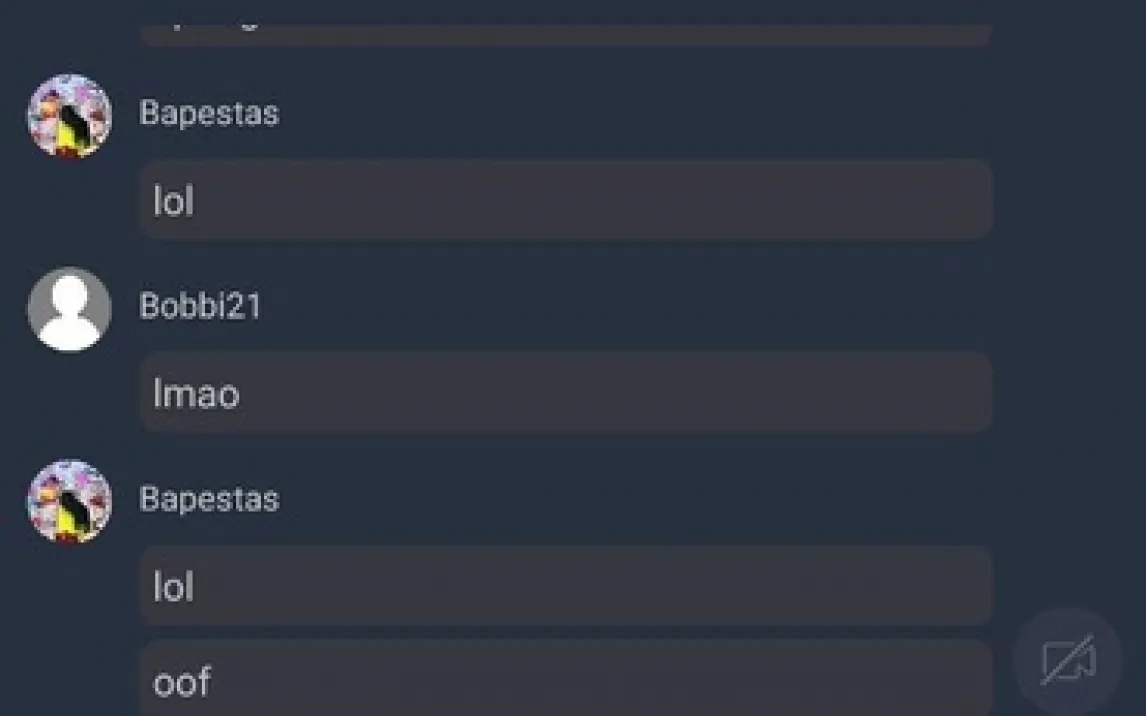View the profile picture beside Bobbi21

click(x=69, y=309)
